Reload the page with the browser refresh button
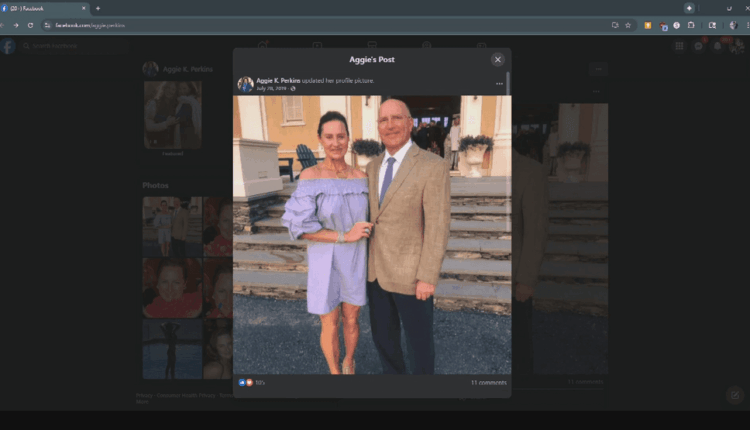Screen dimensions: 750x430 click(30, 25)
